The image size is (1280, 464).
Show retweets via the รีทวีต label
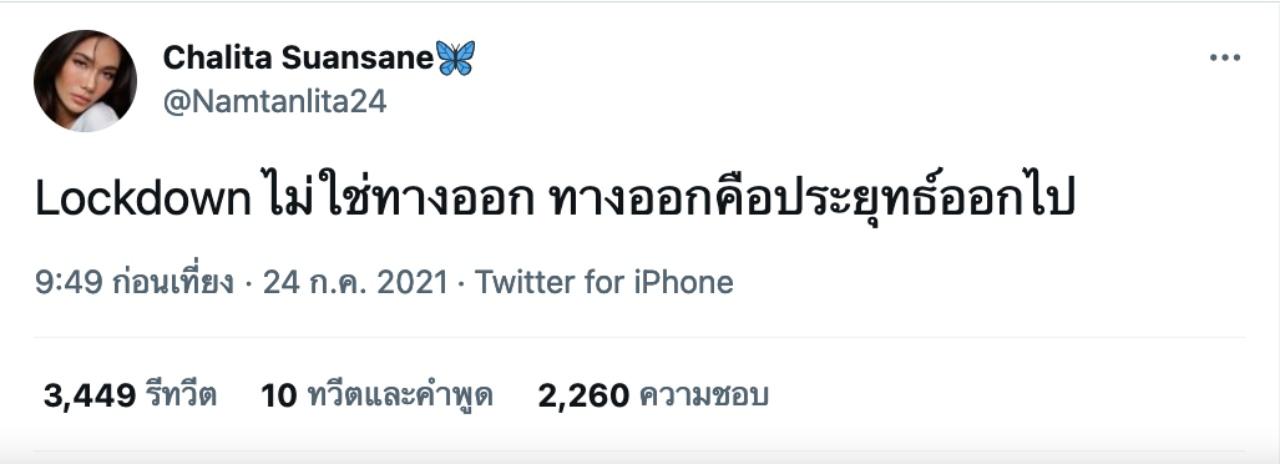click(182, 396)
